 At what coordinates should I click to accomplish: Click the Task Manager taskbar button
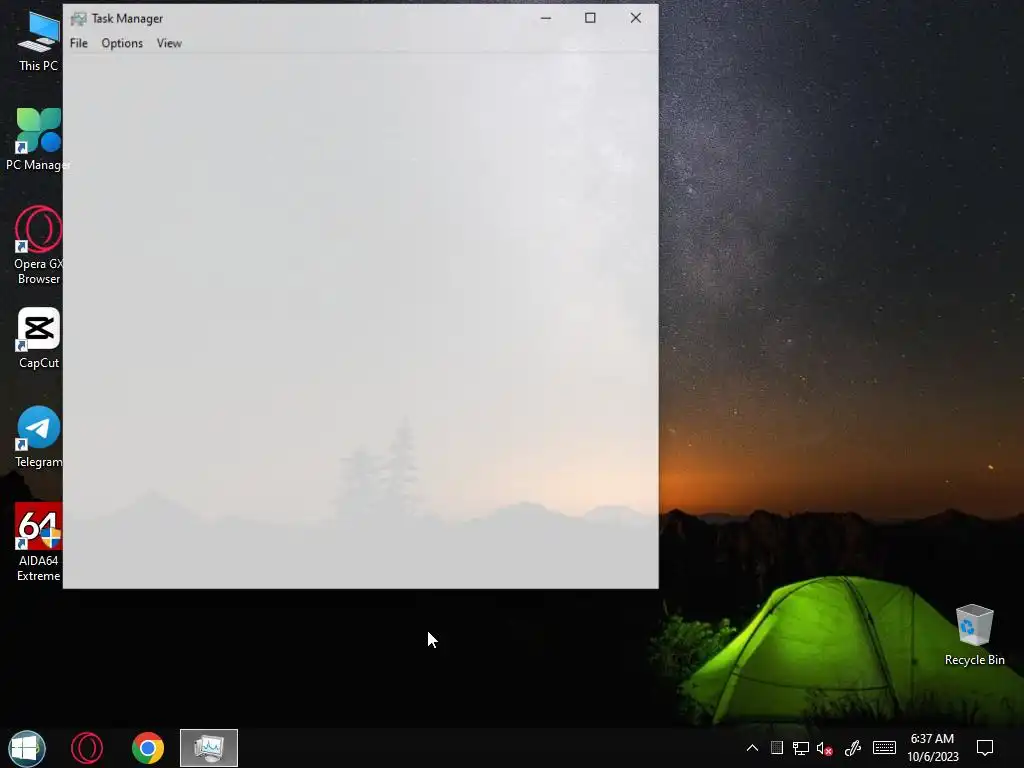click(x=209, y=748)
